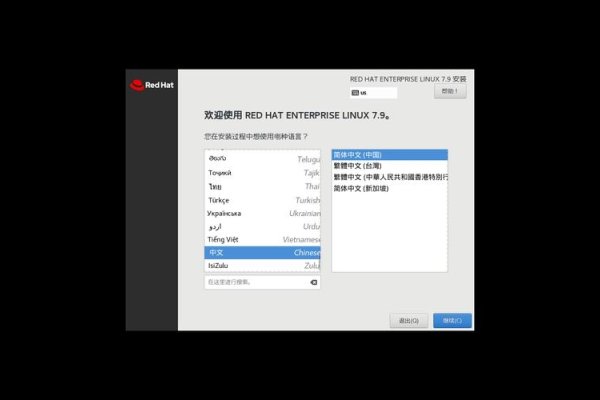Click the 退出(Q) quit button
Image resolution: width=600 pixels, height=400 pixels.
click(x=409, y=320)
